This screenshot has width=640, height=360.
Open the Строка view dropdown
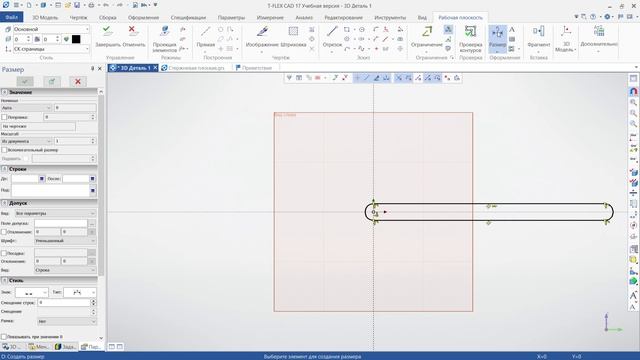[65, 270]
